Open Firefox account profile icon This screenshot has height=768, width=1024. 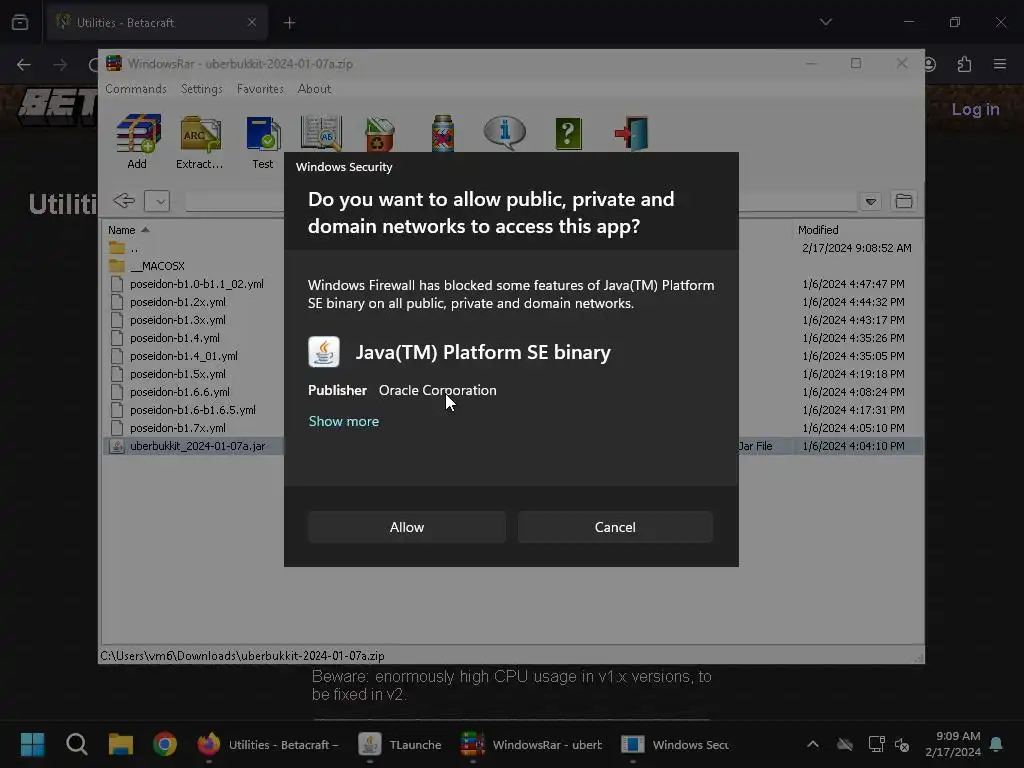(930, 64)
